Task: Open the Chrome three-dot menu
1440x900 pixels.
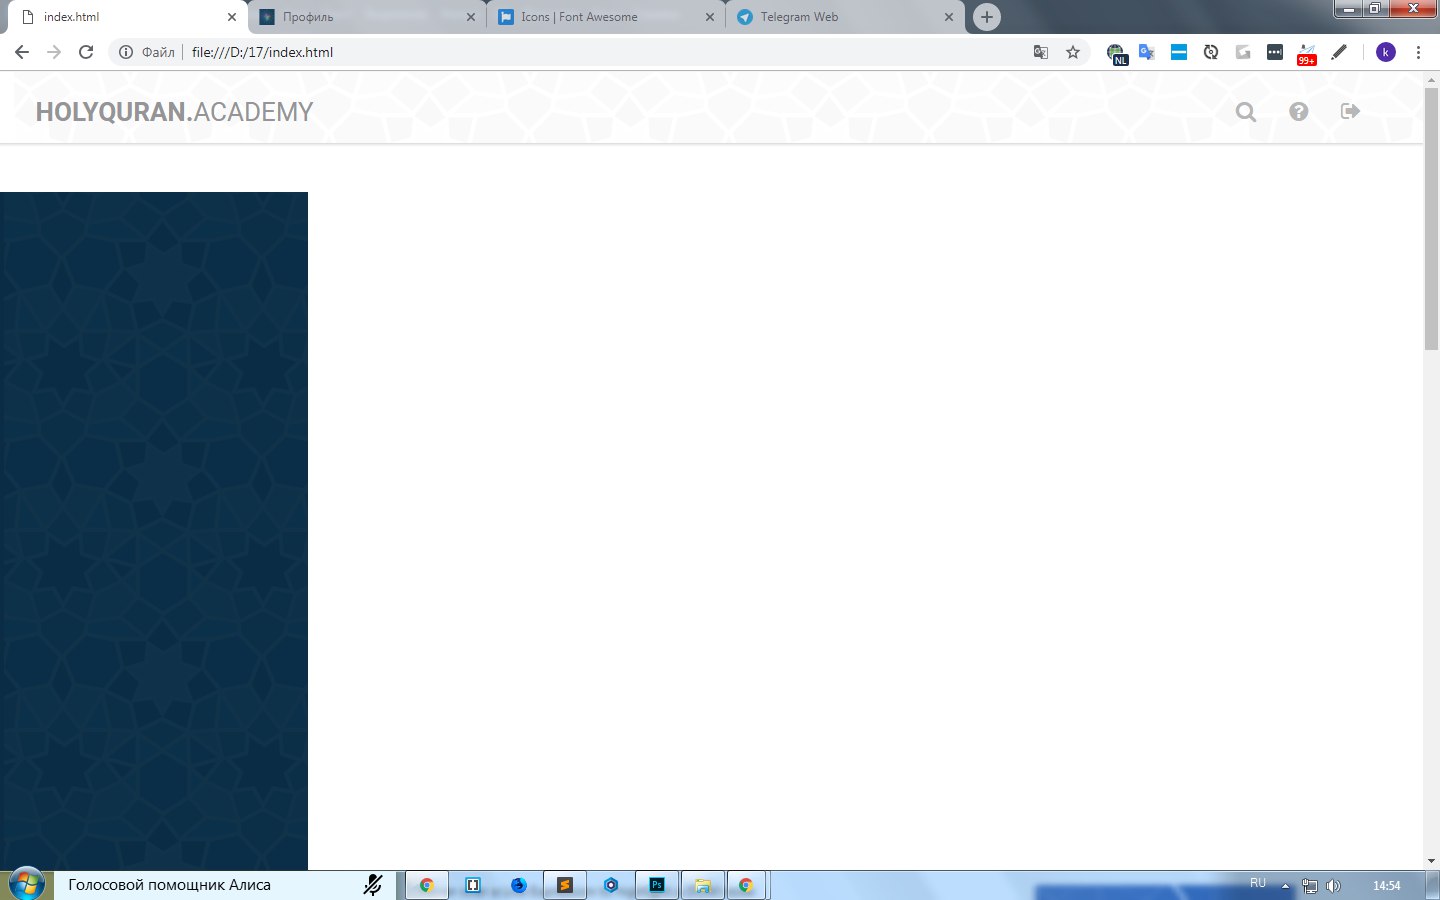Action: (x=1418, y=52)
